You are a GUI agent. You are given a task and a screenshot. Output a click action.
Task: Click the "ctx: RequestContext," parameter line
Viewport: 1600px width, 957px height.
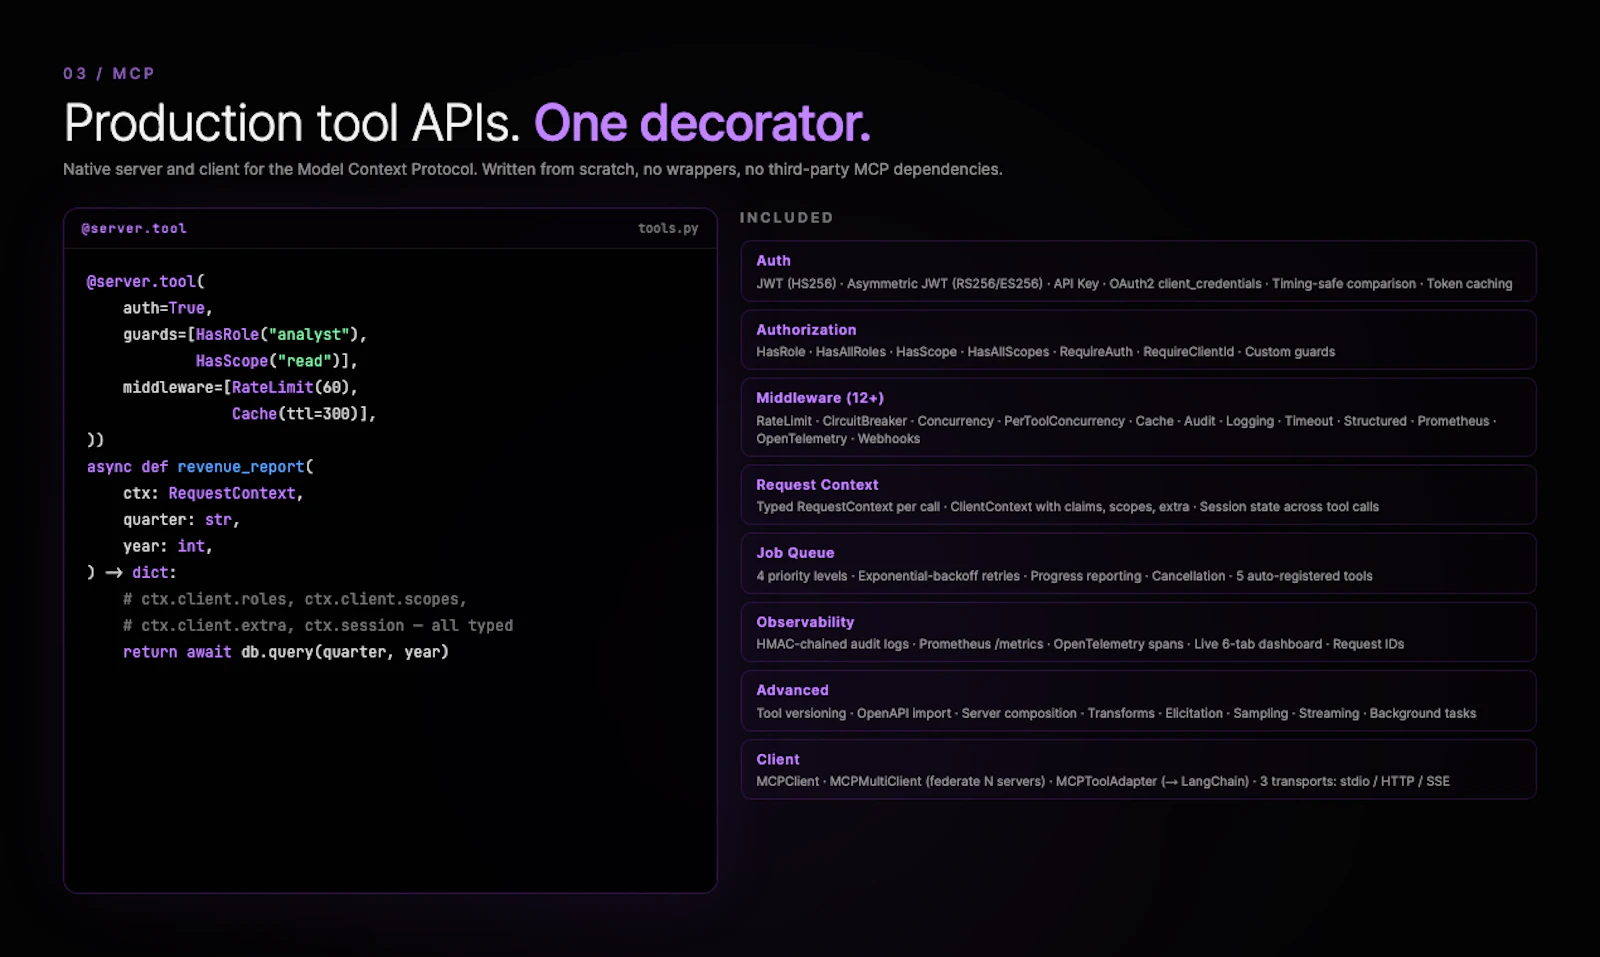tap(213, 493)
